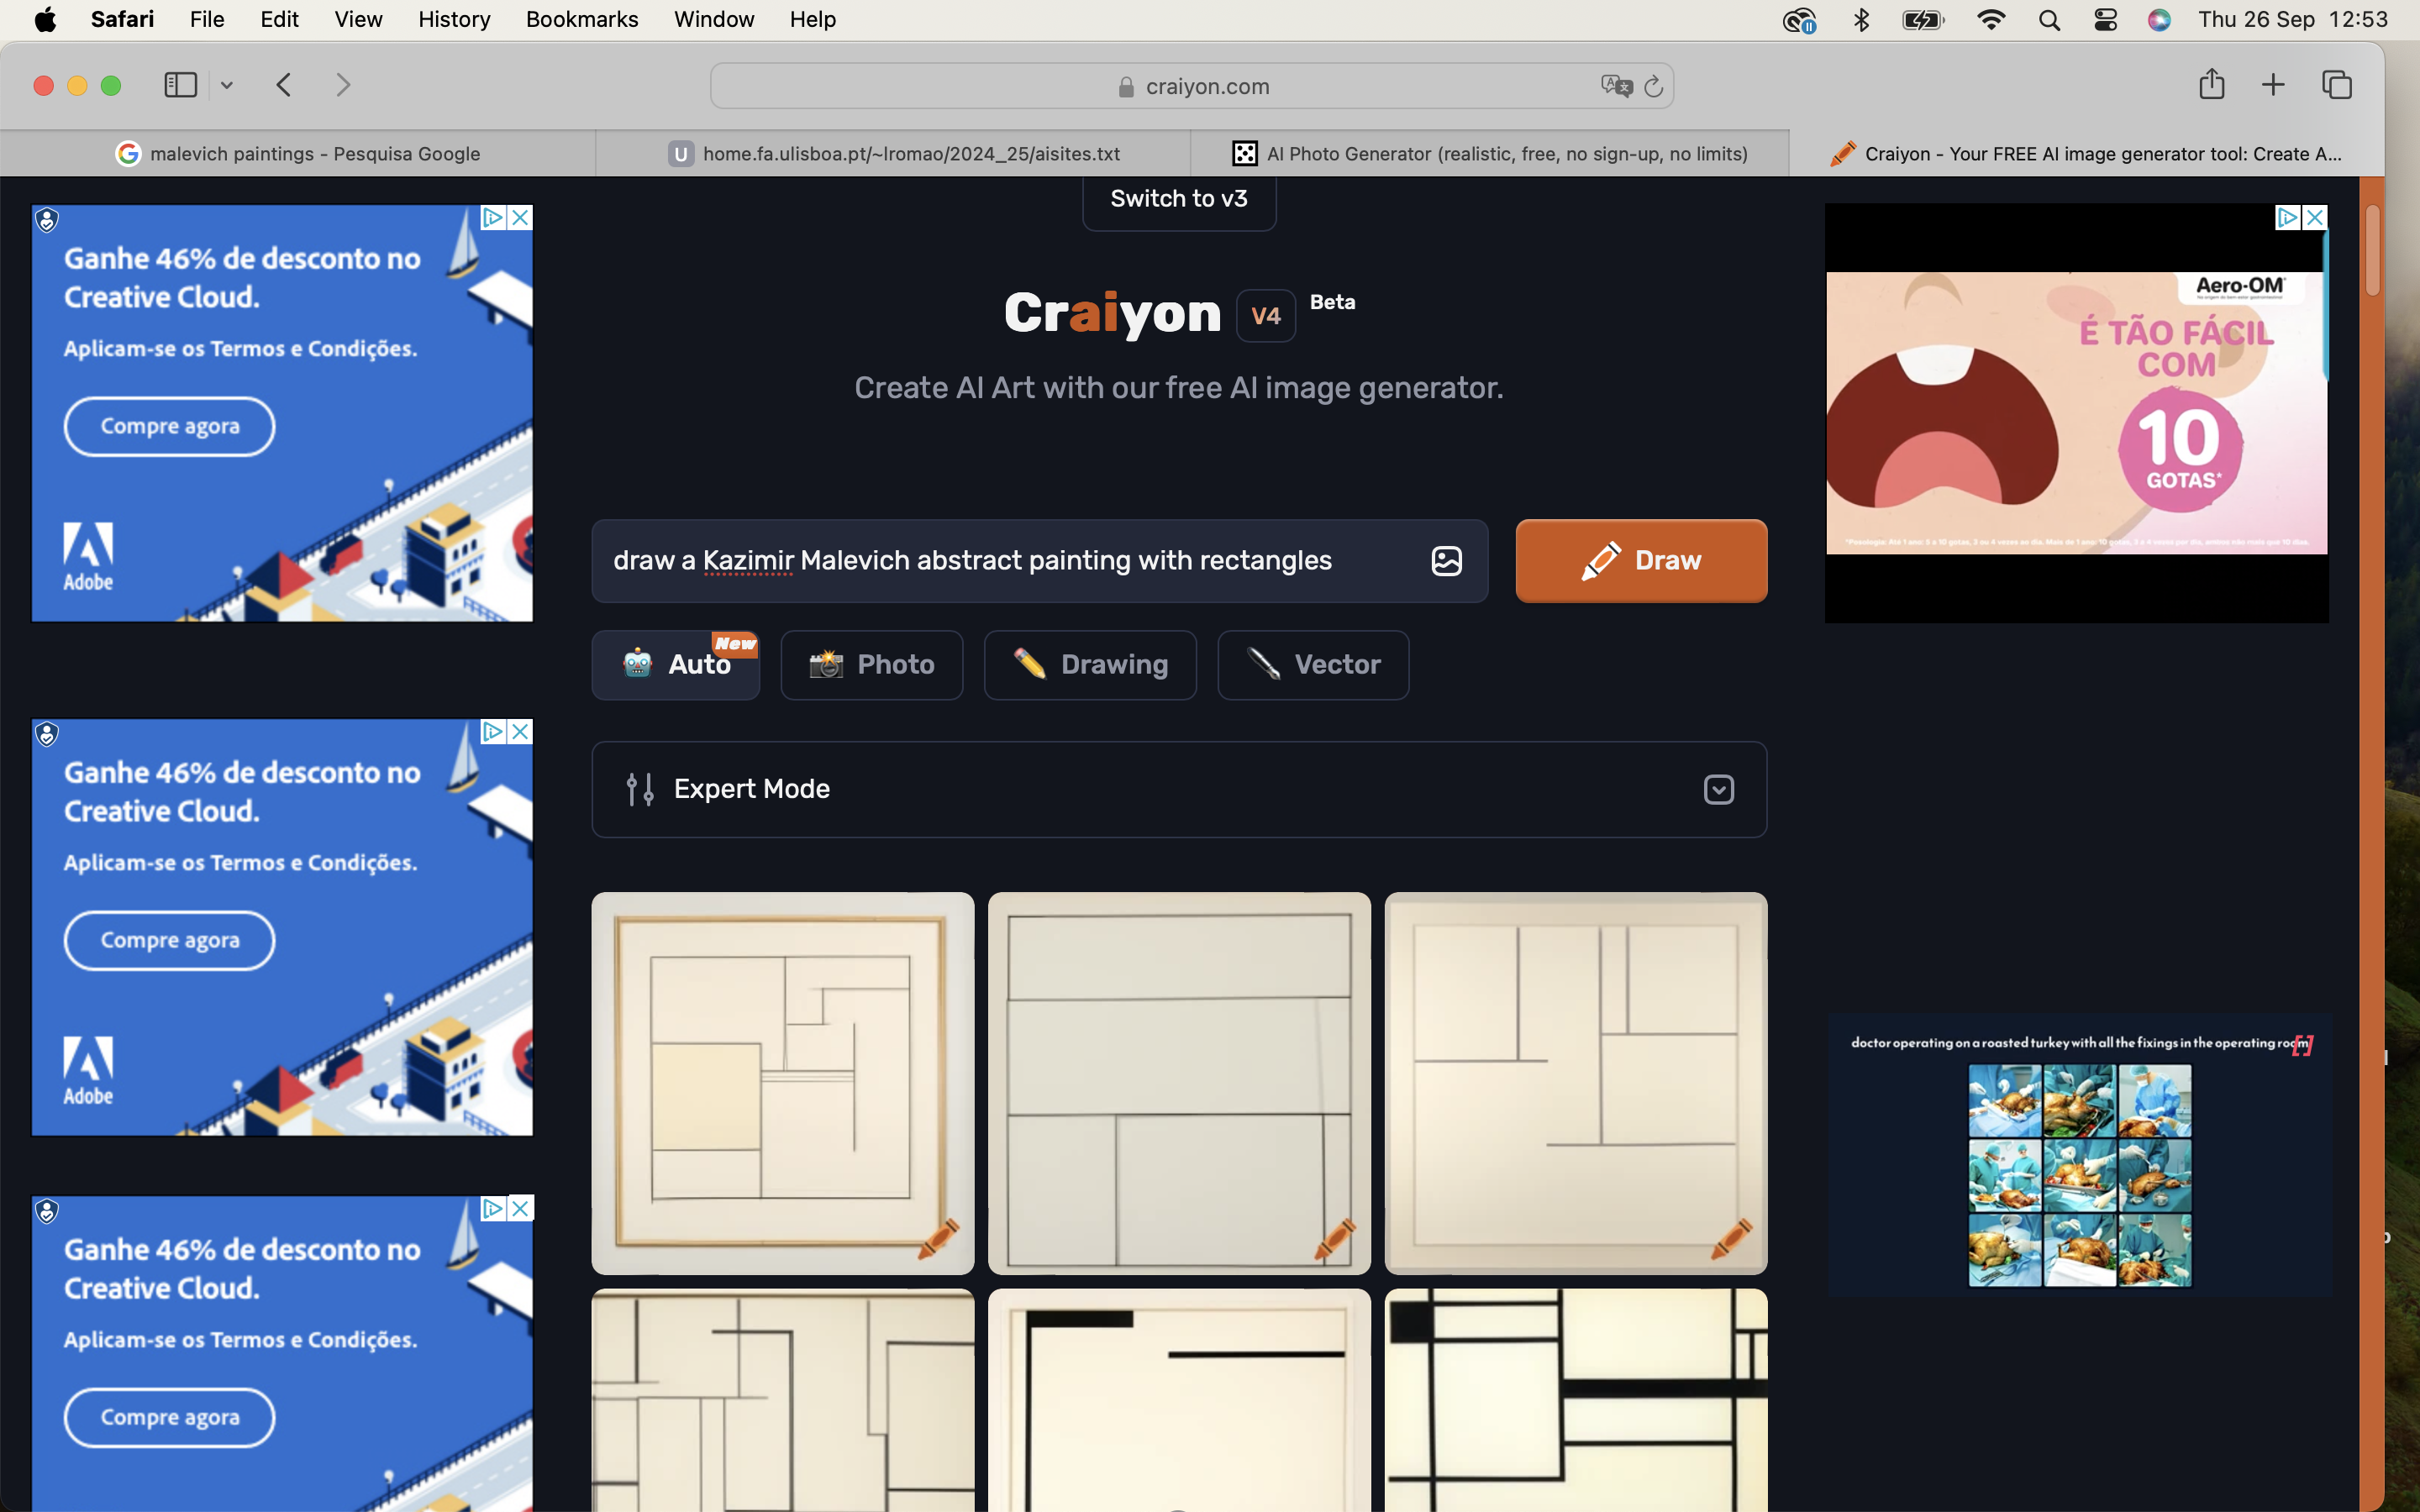Click the date and time clock
Screen dimensions: 2420x1512
[2292, 20]
